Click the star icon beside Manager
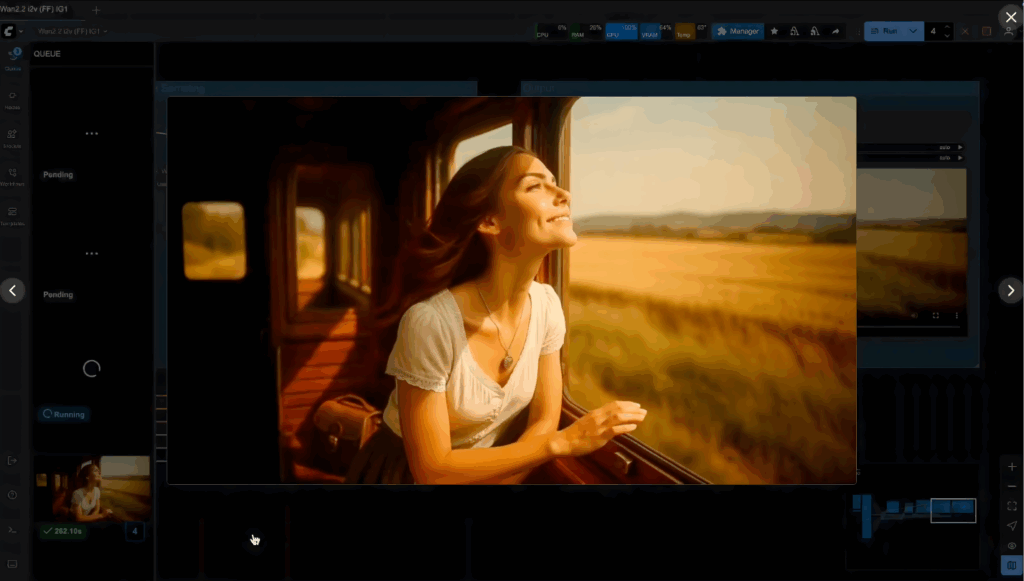1024x581 pixels. [774, 31]
